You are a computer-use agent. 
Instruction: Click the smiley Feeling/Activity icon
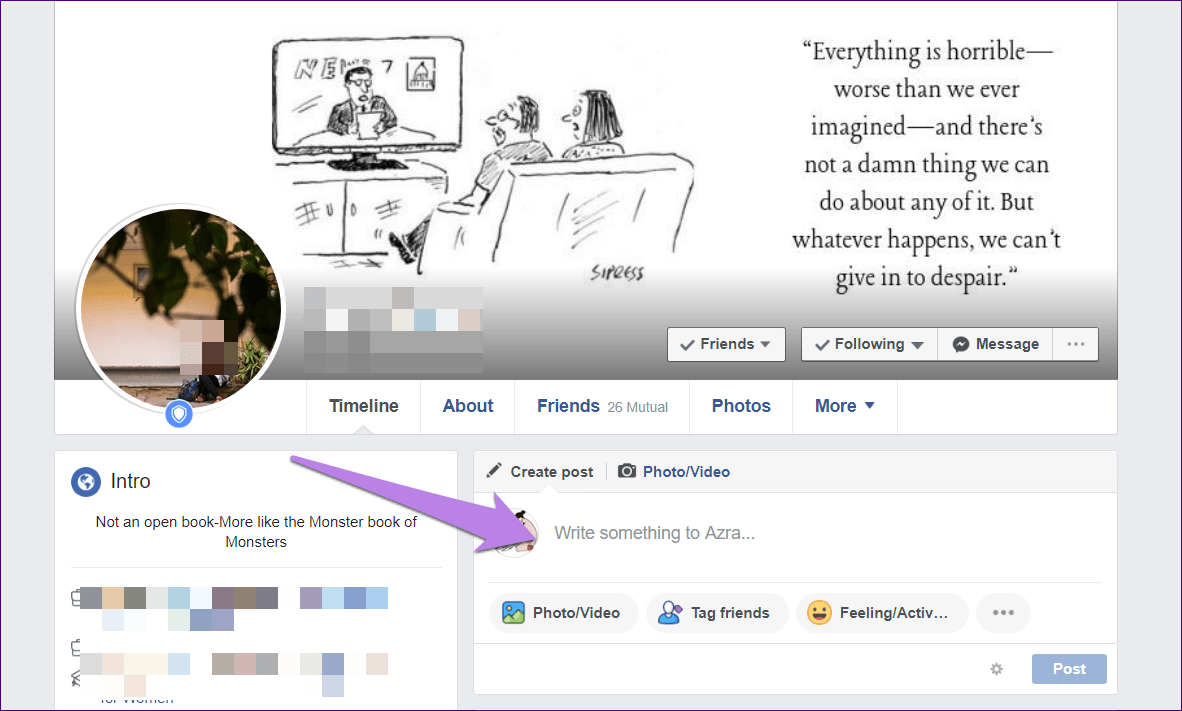tap(819, 612)
